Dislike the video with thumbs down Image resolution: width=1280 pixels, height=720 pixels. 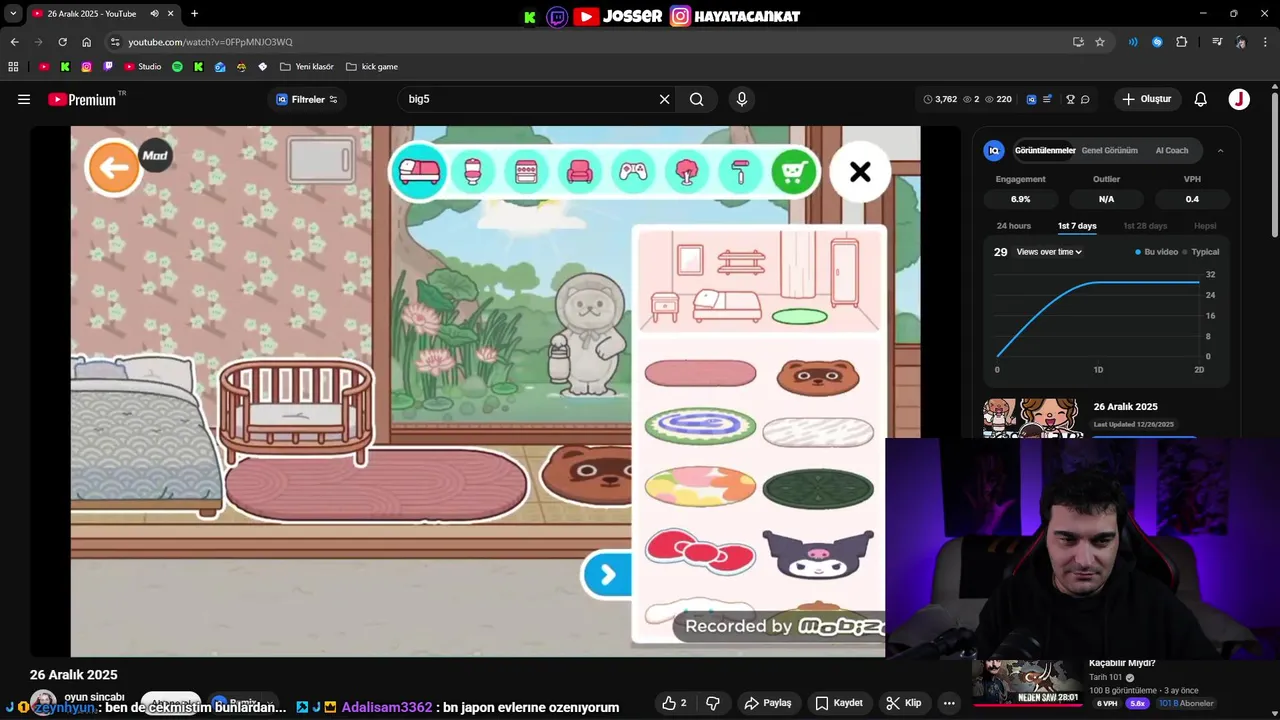[713, 703]
